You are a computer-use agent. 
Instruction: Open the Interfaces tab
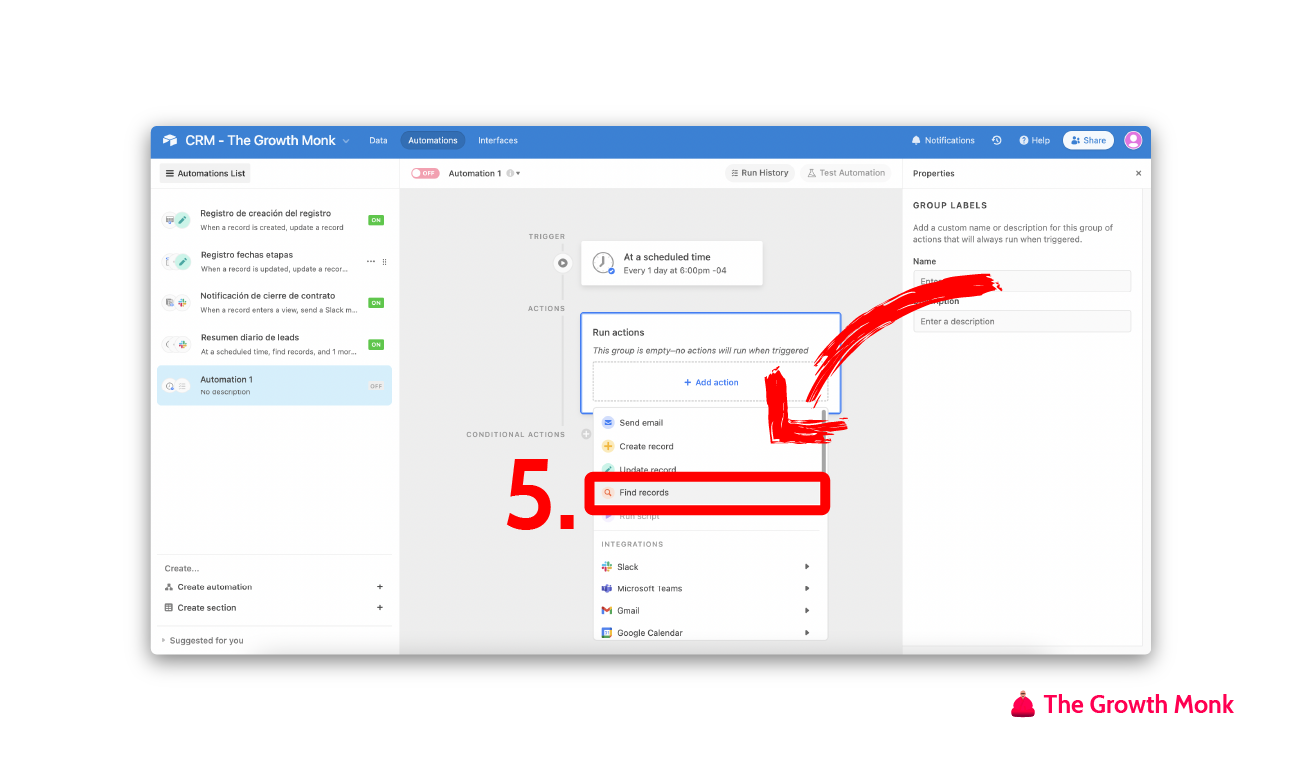click(x=498, y=140)
